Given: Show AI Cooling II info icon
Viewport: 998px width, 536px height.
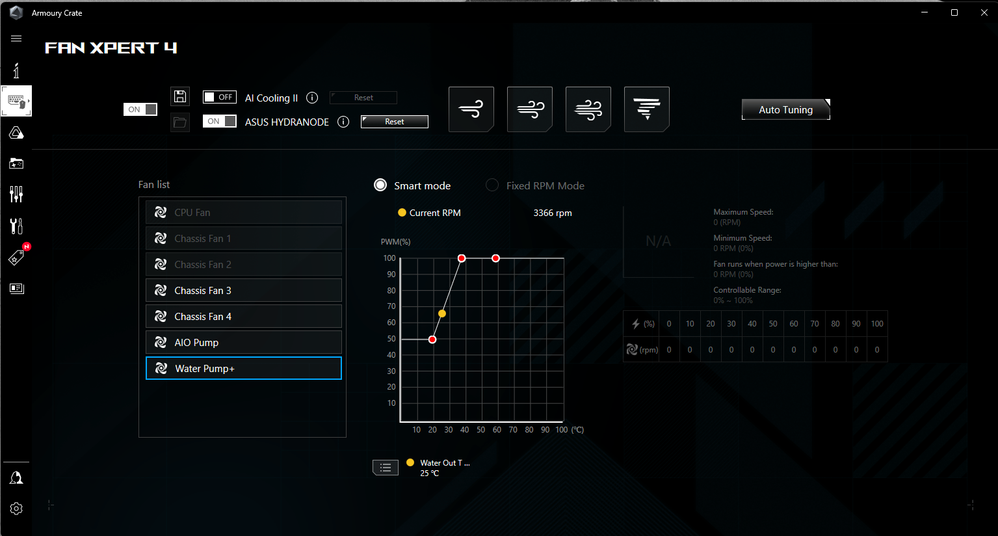Looking at the screenshot, I should (x=312, y=97).
